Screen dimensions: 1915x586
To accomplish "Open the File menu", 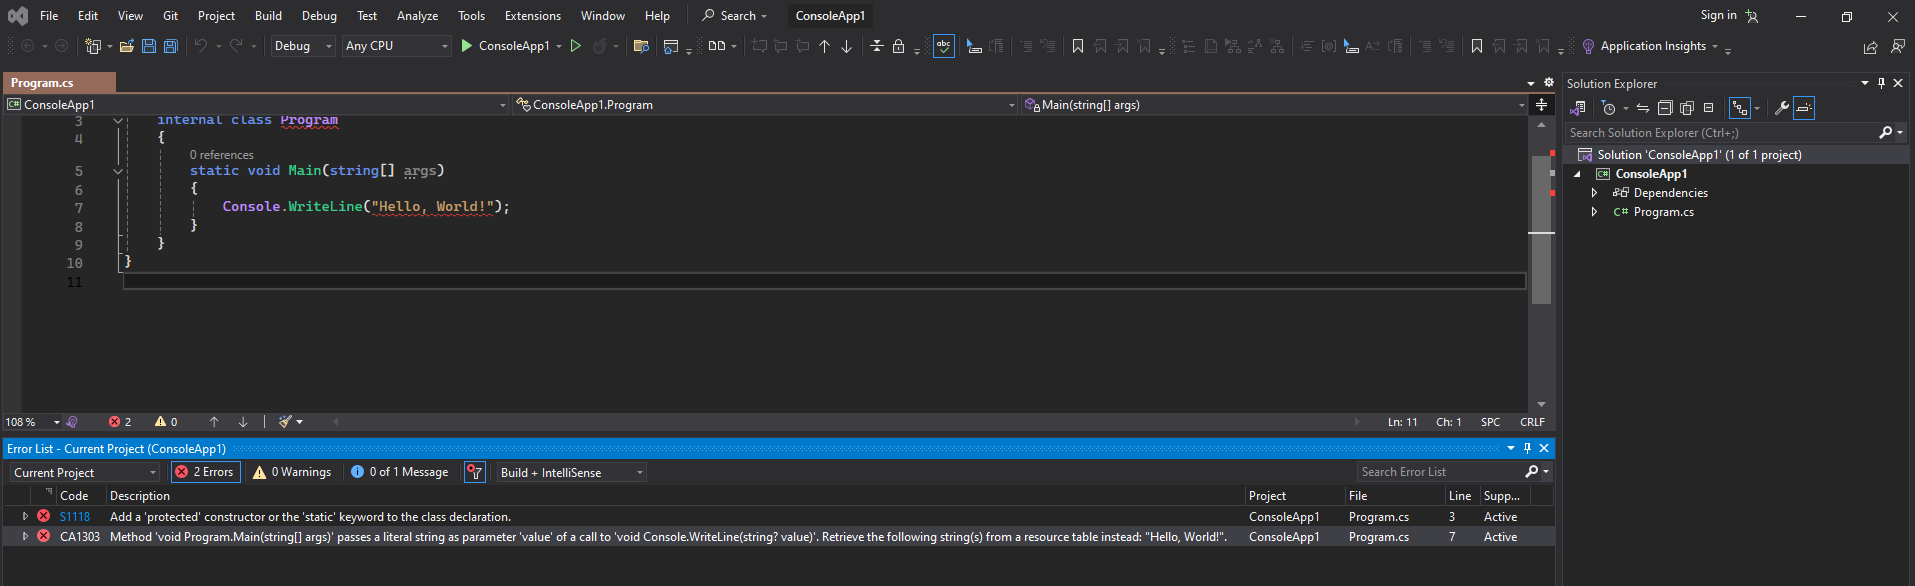I will click(49, 16).
